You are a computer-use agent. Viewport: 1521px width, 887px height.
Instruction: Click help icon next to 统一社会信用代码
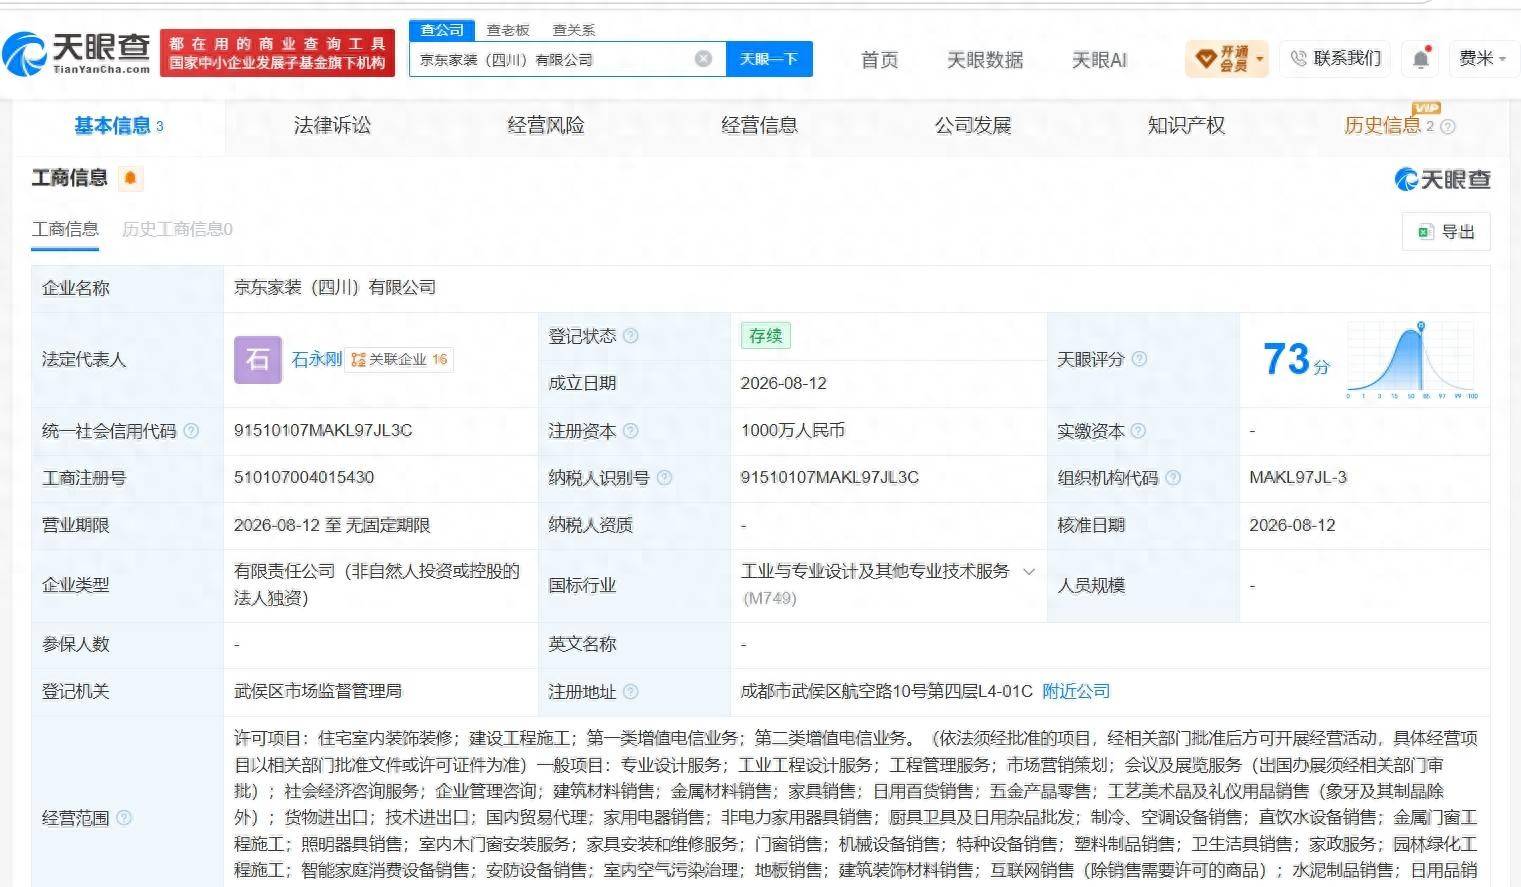[191, 431]
